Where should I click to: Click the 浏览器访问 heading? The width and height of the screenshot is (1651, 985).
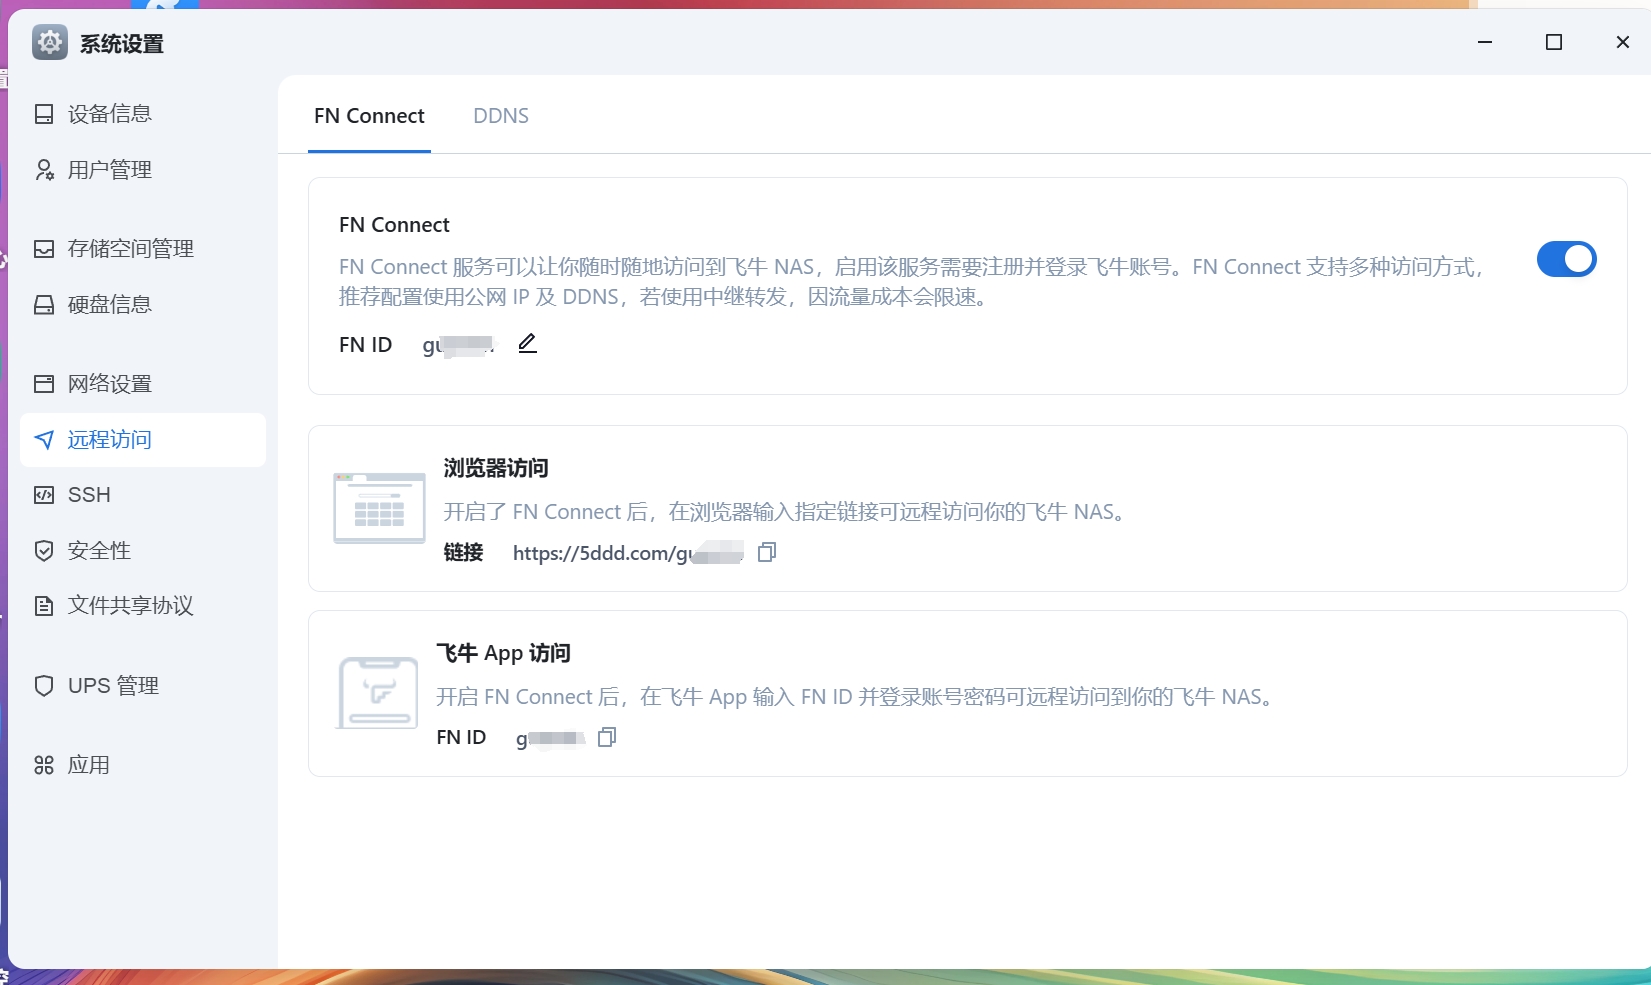496,468
